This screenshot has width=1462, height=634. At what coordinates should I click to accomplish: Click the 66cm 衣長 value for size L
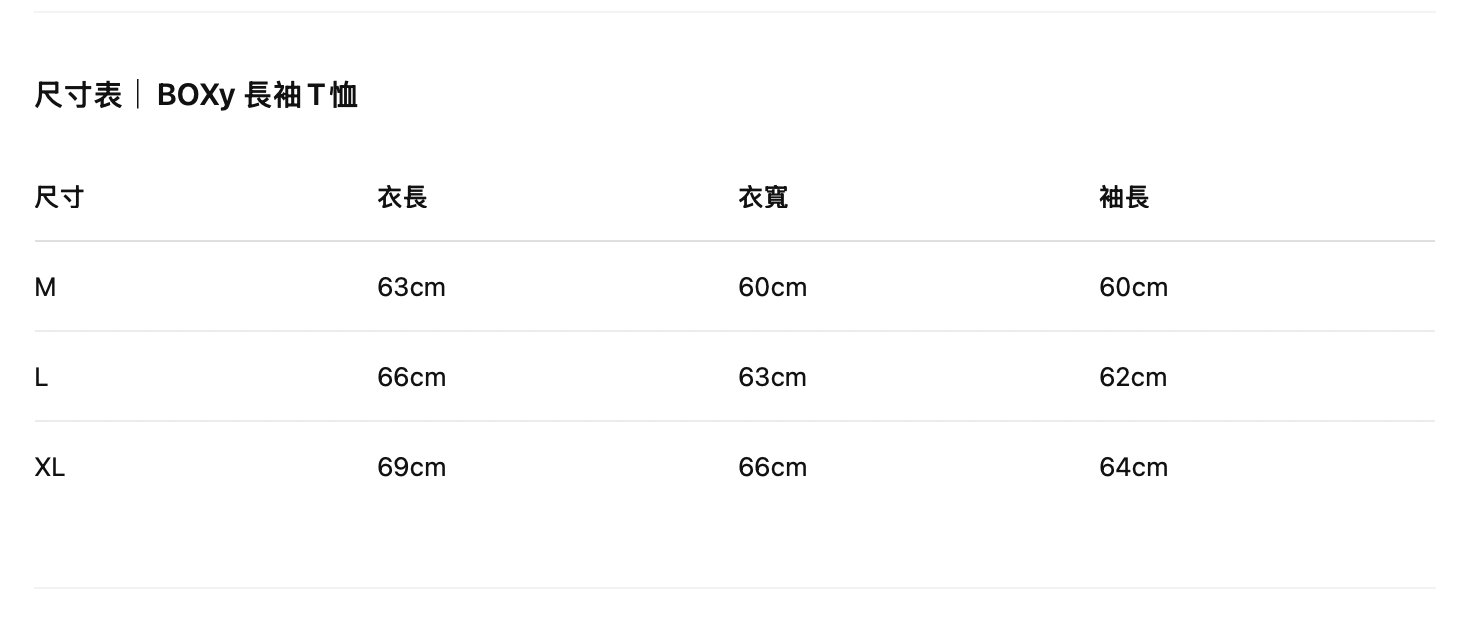click(411, 377)
